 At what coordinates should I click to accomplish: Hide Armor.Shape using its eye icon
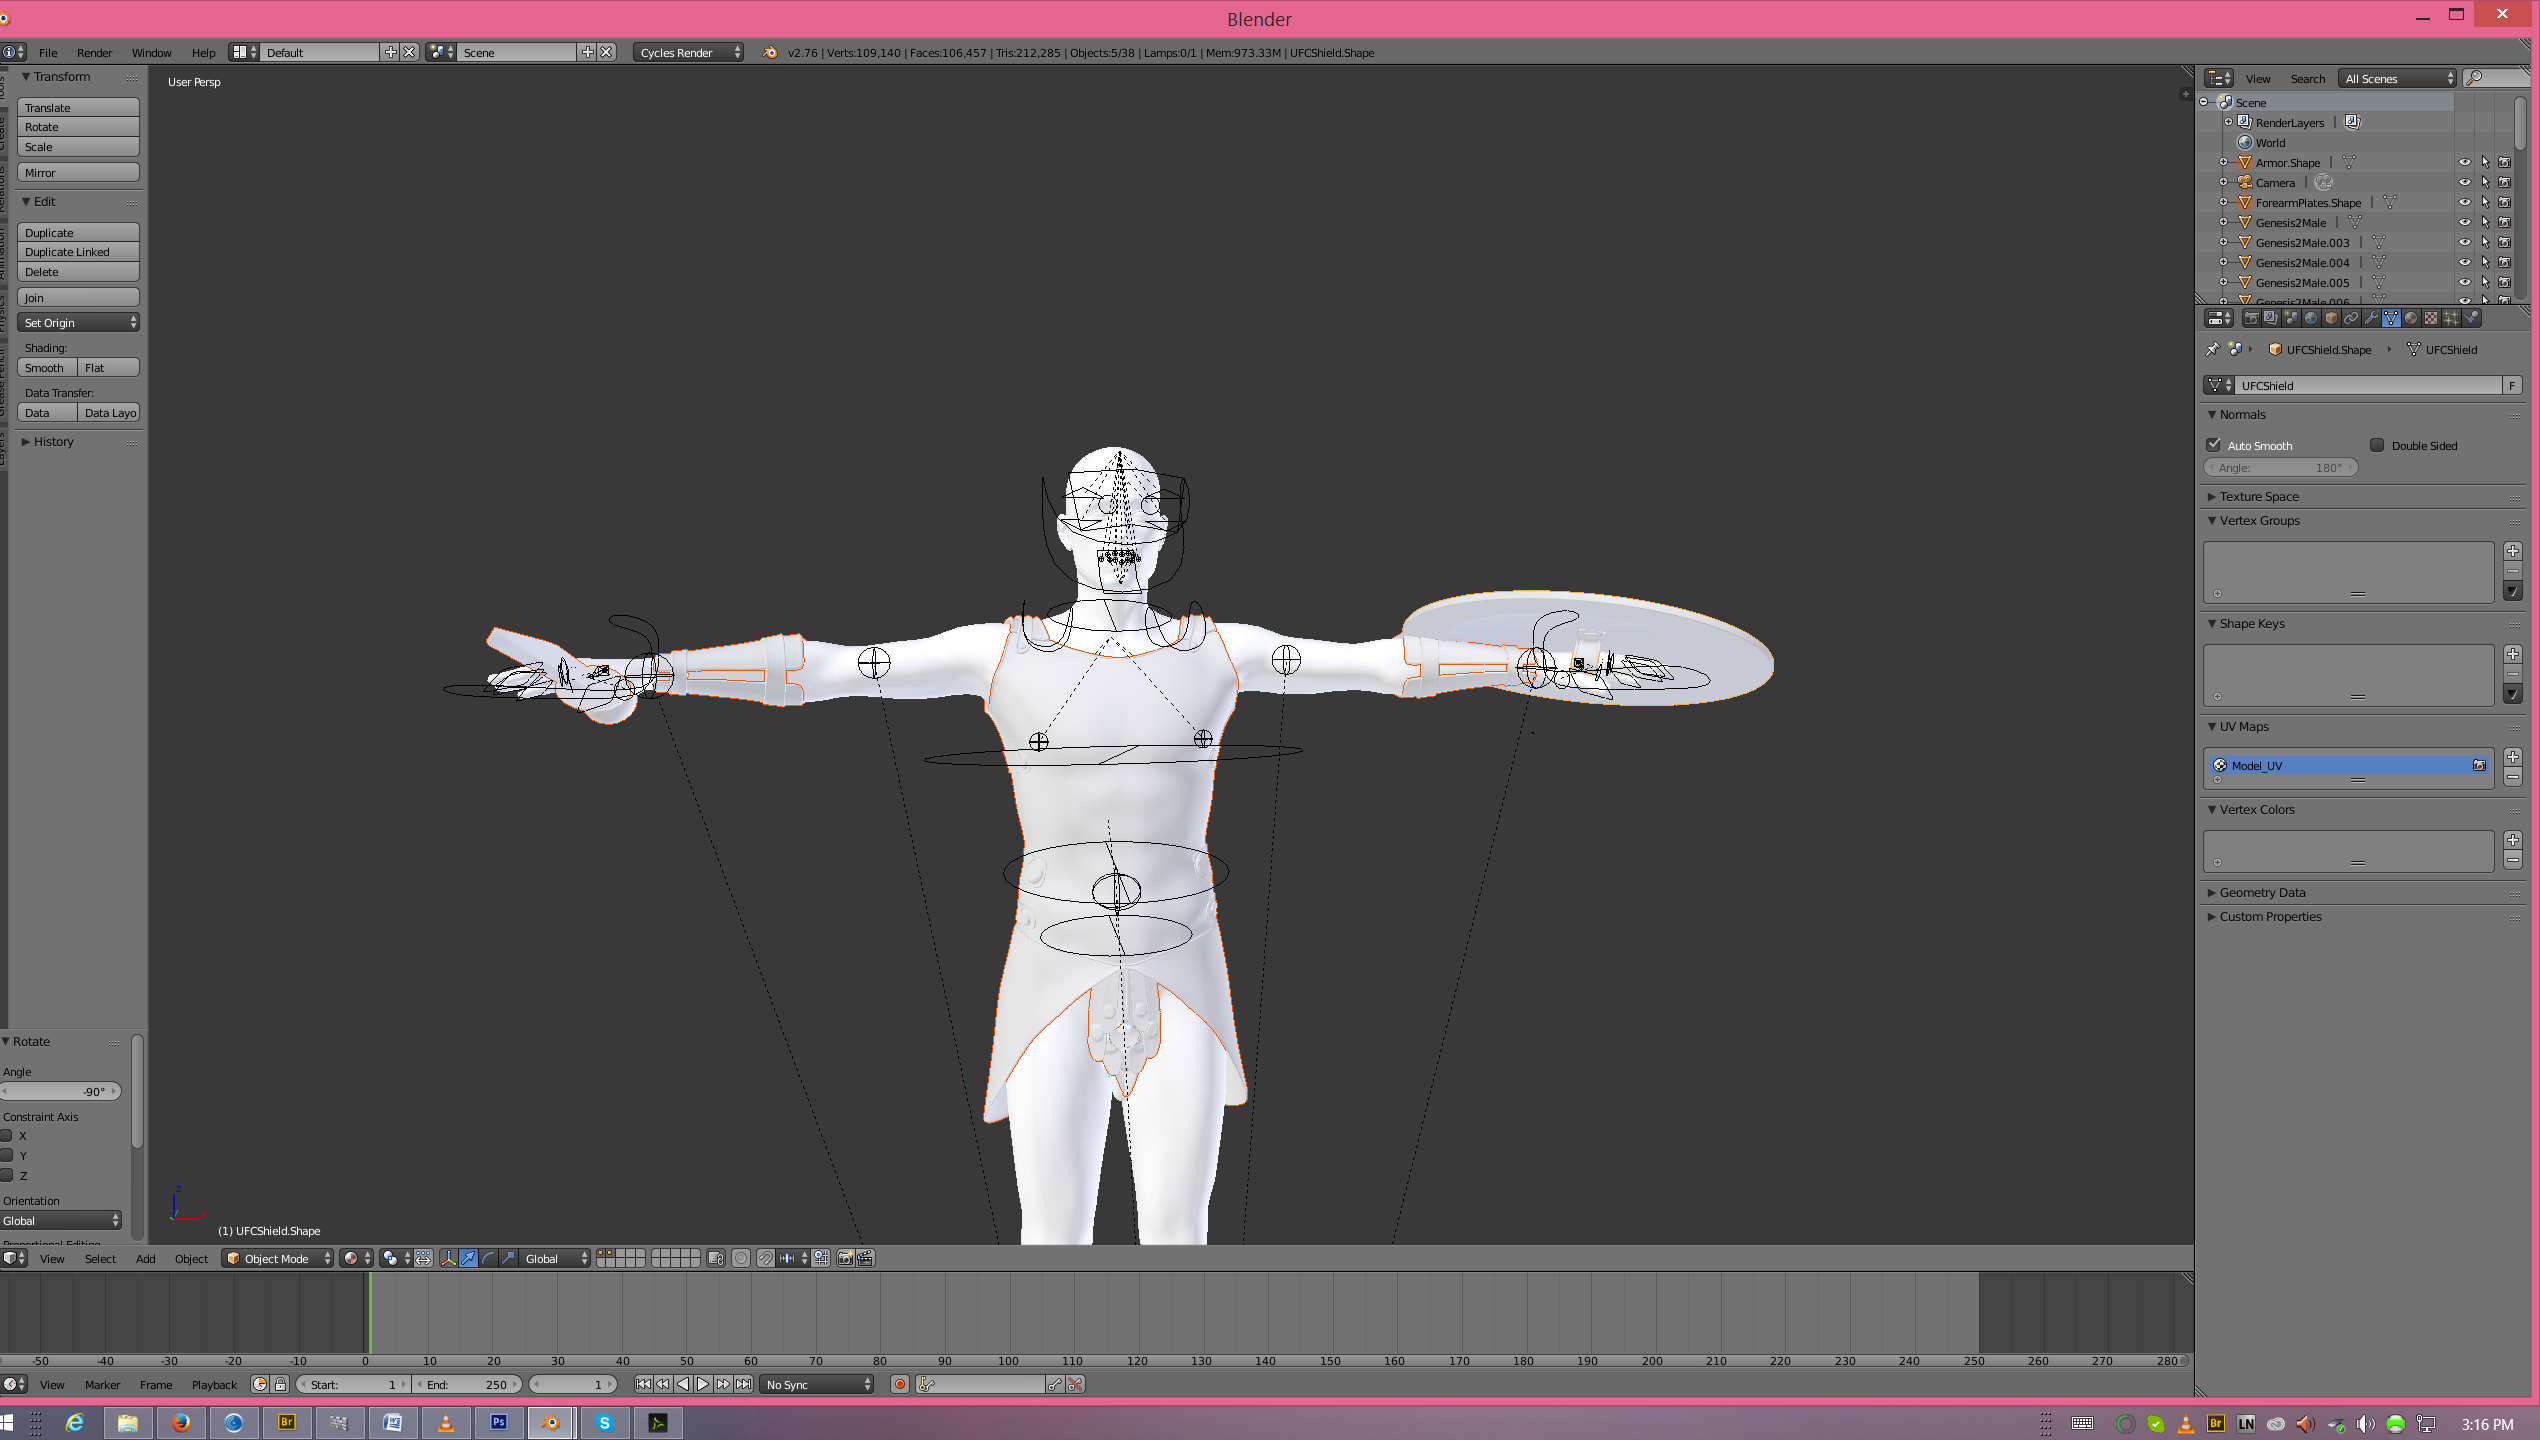tap(2464, 162)
